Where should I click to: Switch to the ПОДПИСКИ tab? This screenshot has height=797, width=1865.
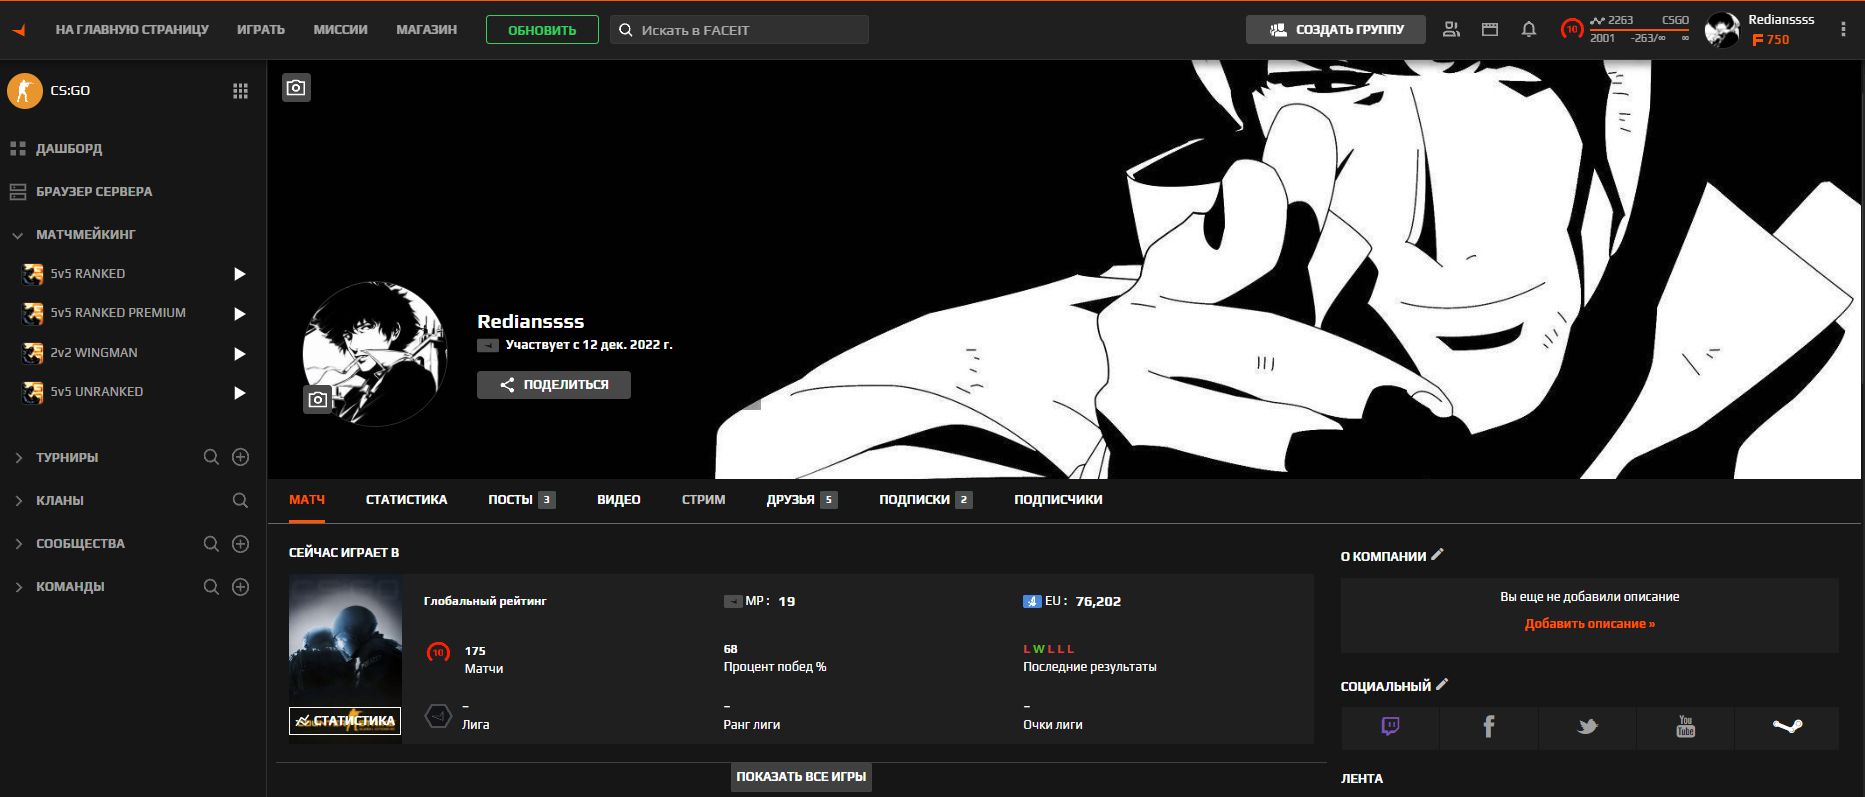pos(925,500)
